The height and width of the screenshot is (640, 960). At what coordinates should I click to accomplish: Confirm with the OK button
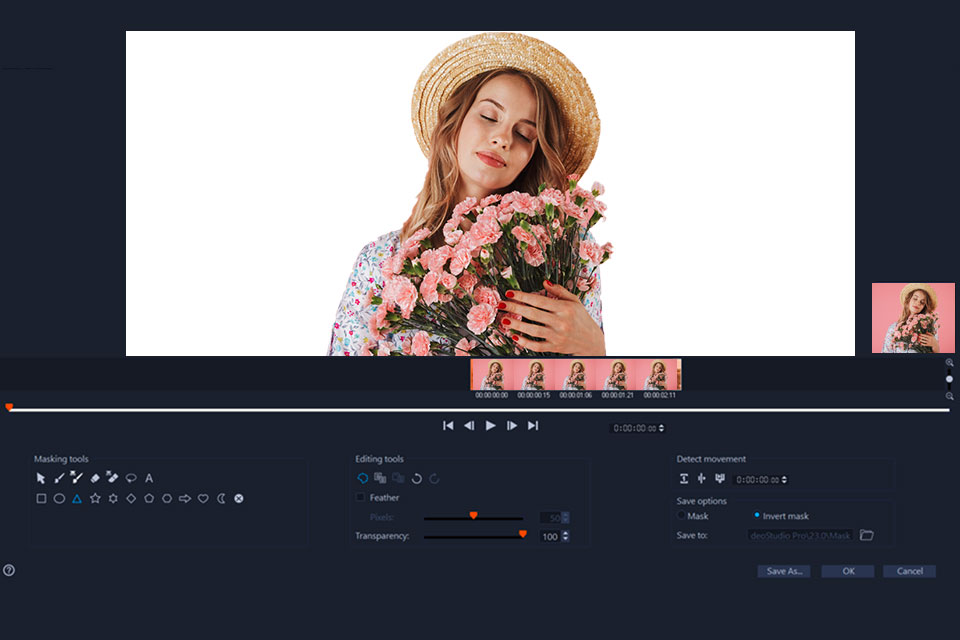point(848,571)
